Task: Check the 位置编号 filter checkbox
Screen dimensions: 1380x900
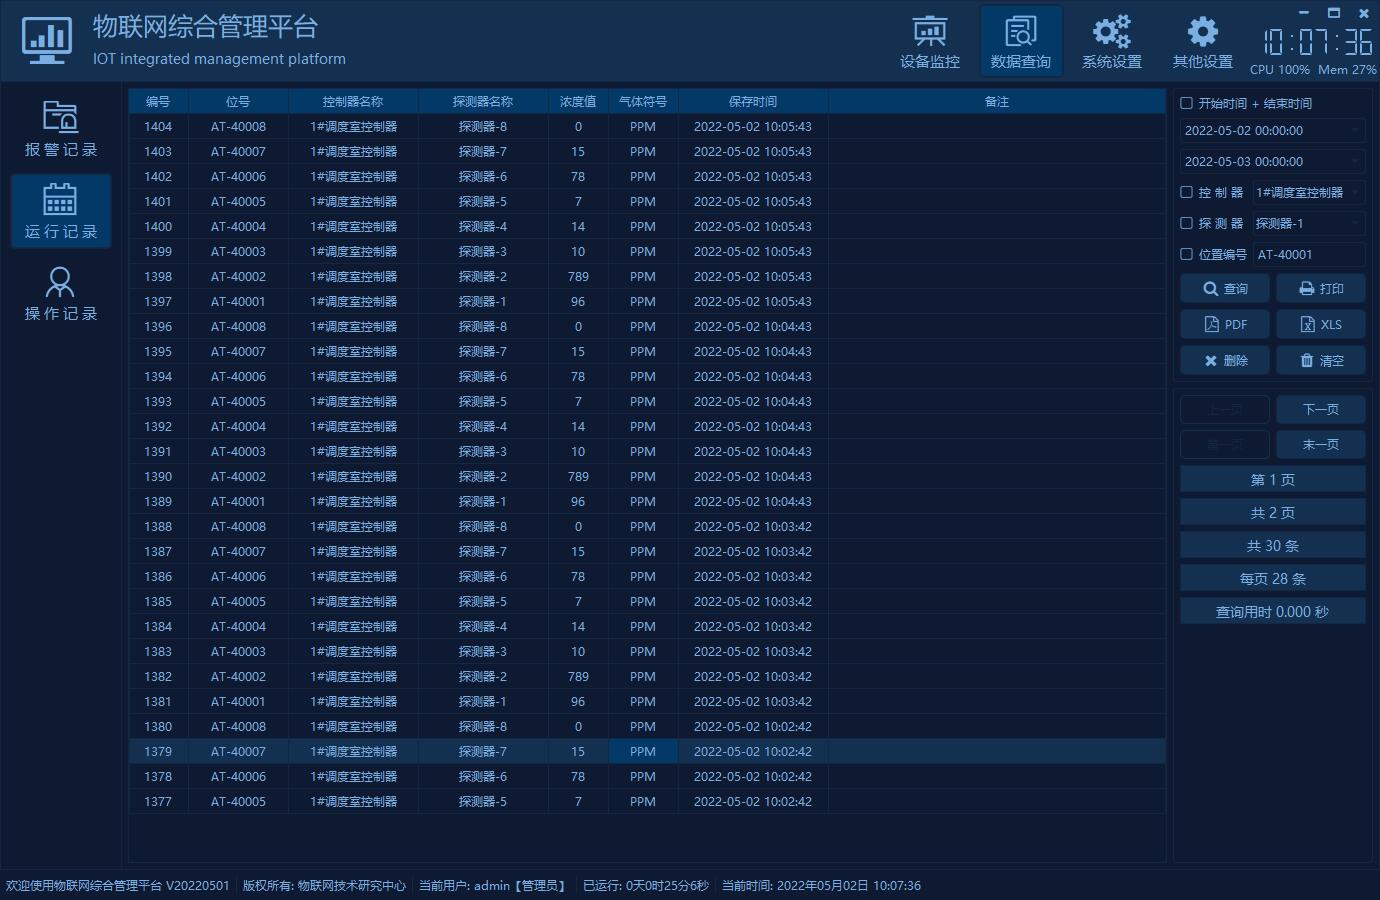Action: [x=1187, y=254]
